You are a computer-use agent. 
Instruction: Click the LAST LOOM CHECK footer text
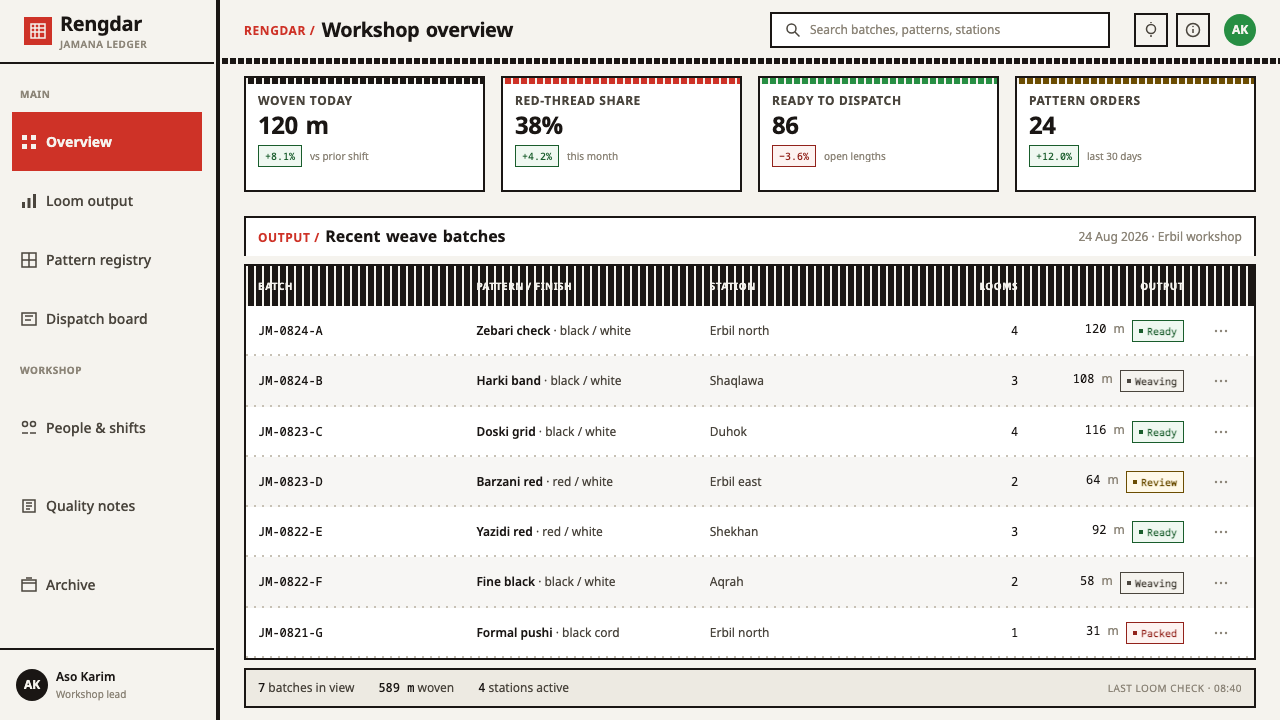pos(1174,688)
